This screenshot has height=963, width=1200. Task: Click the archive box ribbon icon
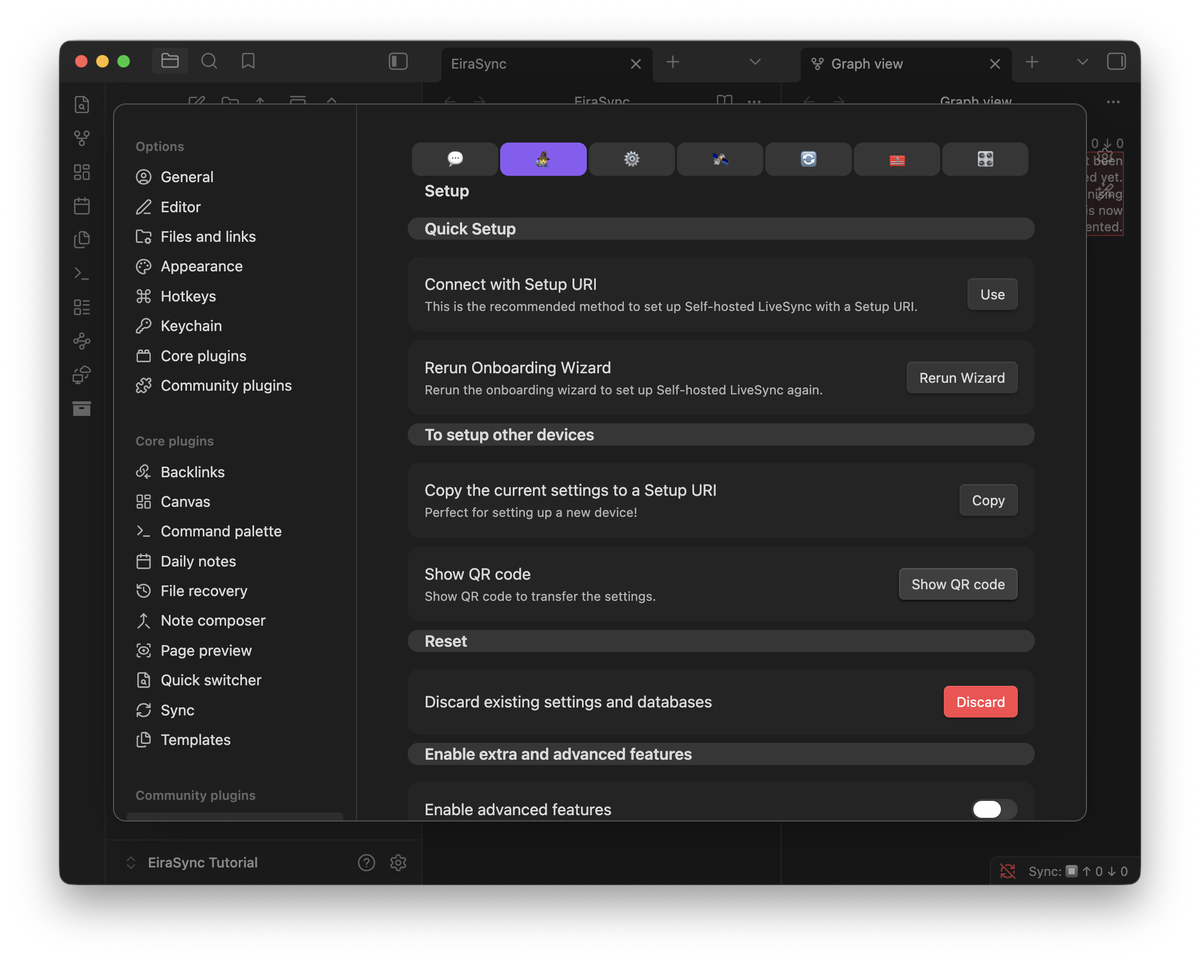click(82, 408)
